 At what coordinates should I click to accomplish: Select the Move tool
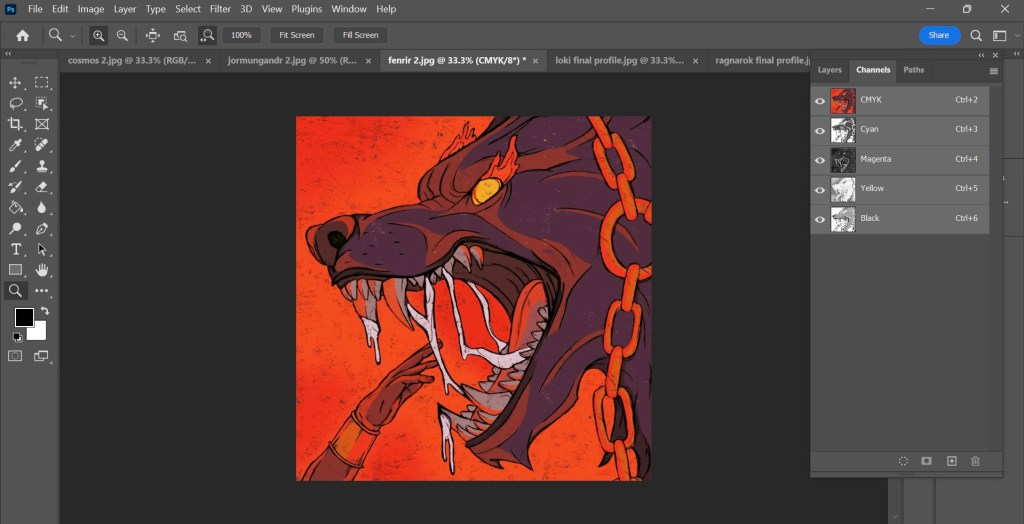coord(16,83)
